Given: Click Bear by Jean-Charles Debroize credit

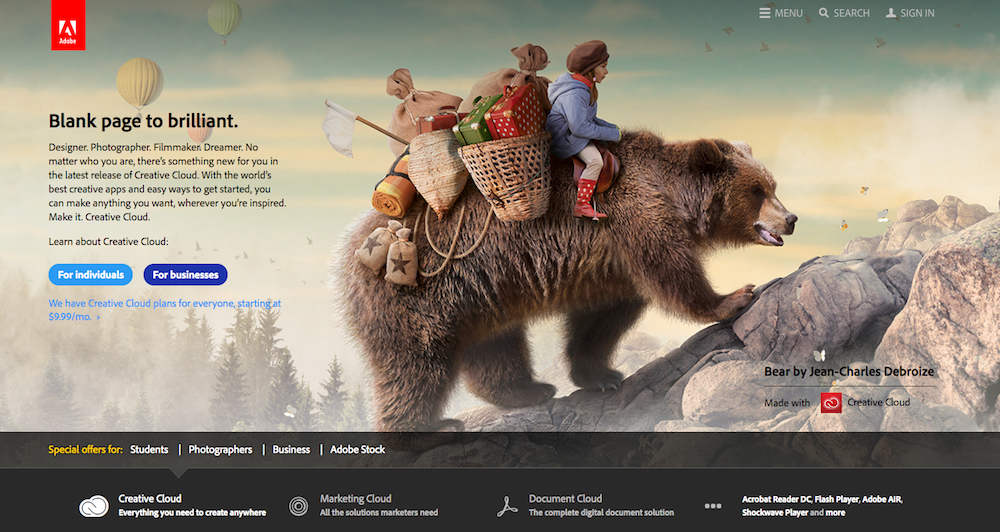Looking at the screenshot, I should (849, 372).
